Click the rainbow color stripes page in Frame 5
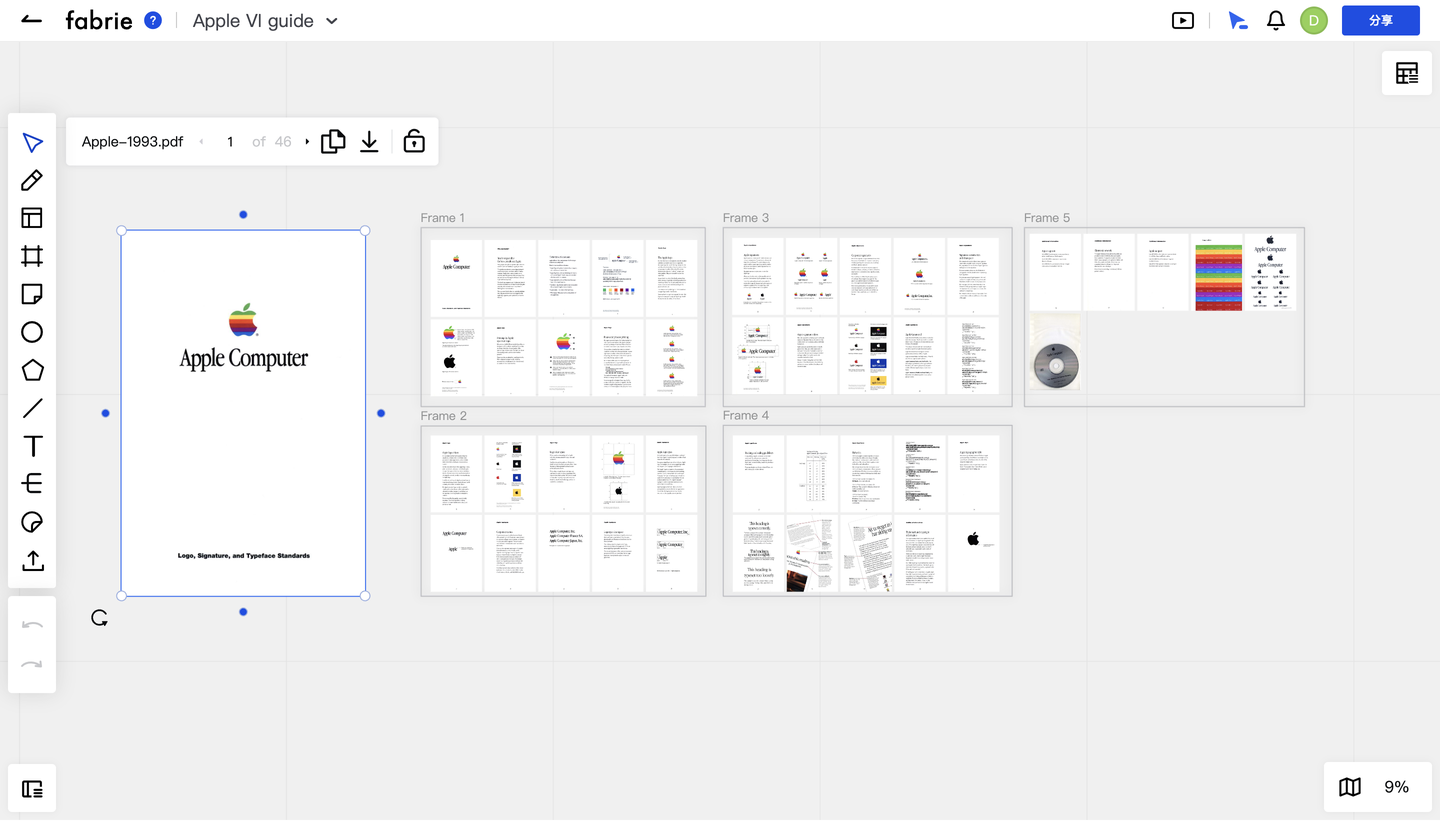 click(x=1217, y=273)
